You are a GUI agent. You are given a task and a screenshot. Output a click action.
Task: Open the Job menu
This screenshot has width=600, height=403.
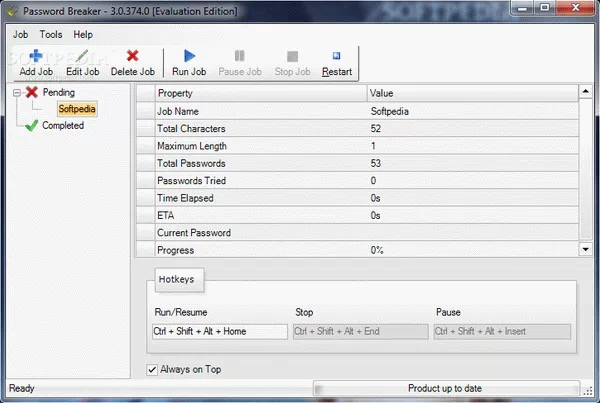coord(20,34)
